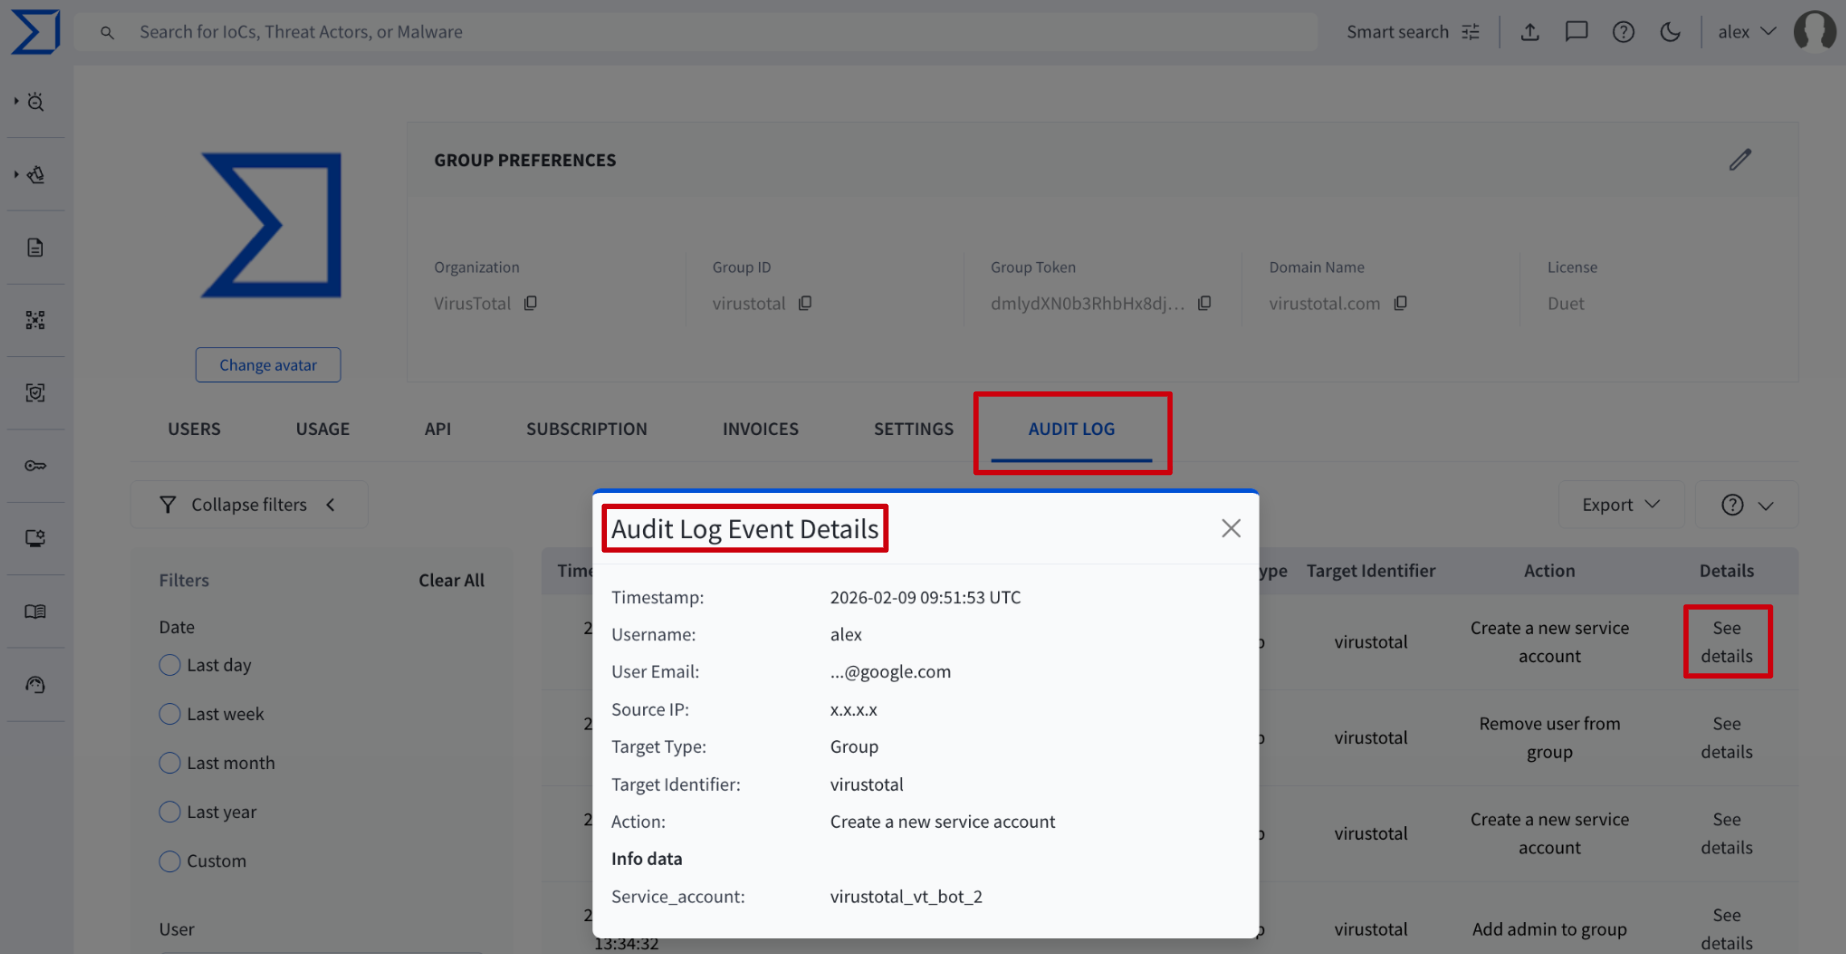
Task: Copy the Domain Name virustotal.com value
Action: pos(1401,303)
